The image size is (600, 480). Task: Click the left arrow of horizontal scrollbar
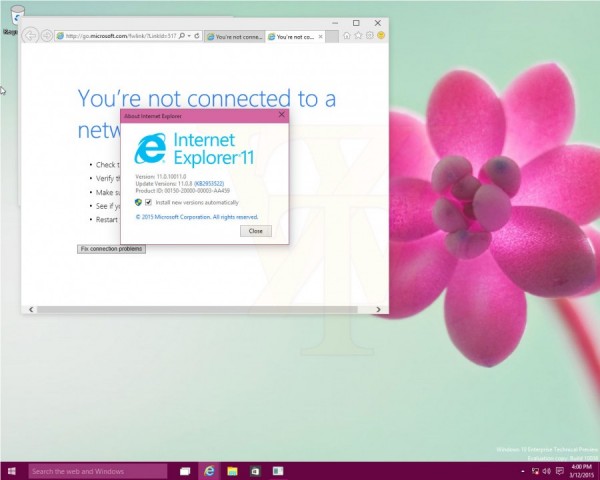tap(31, 309)
